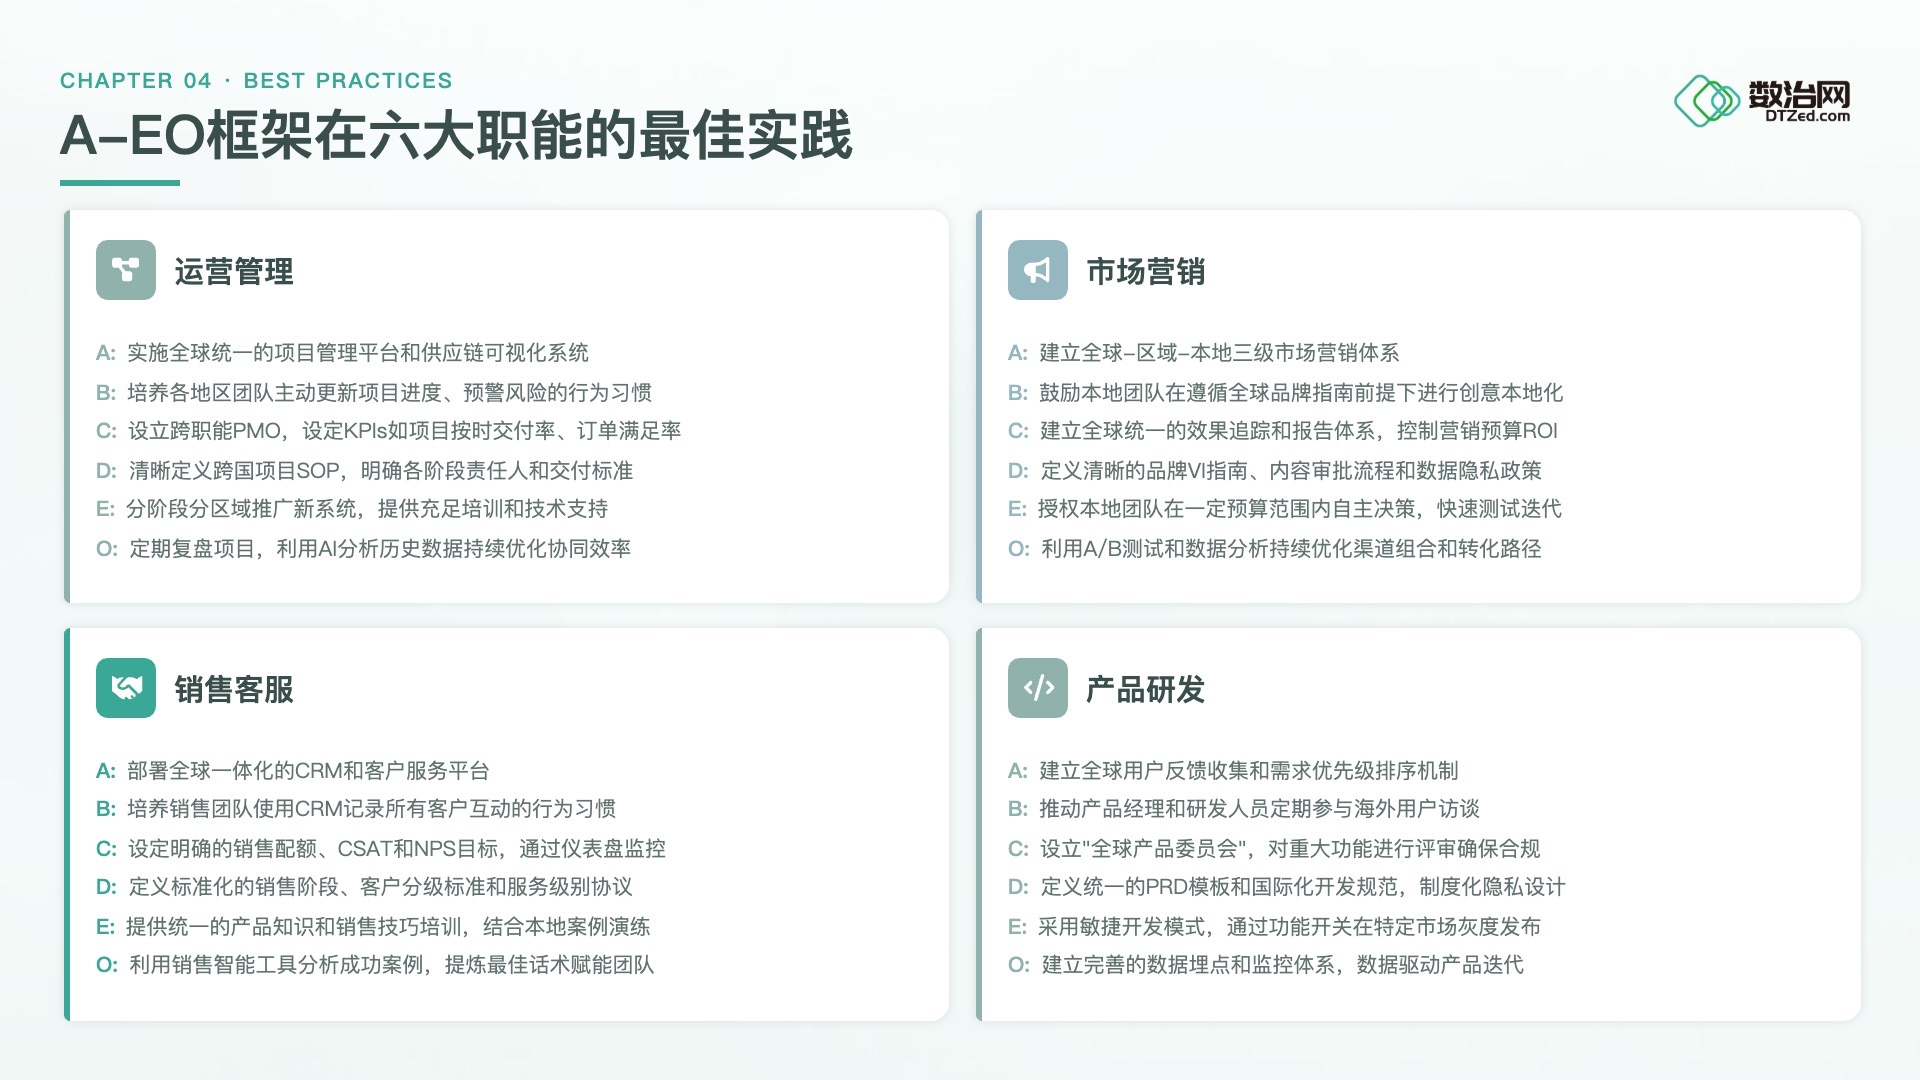This screenshot has height=1080, width=1920.
Task: Click the line about PRD模板 and 隐私设计
Action: (1286, 887)
